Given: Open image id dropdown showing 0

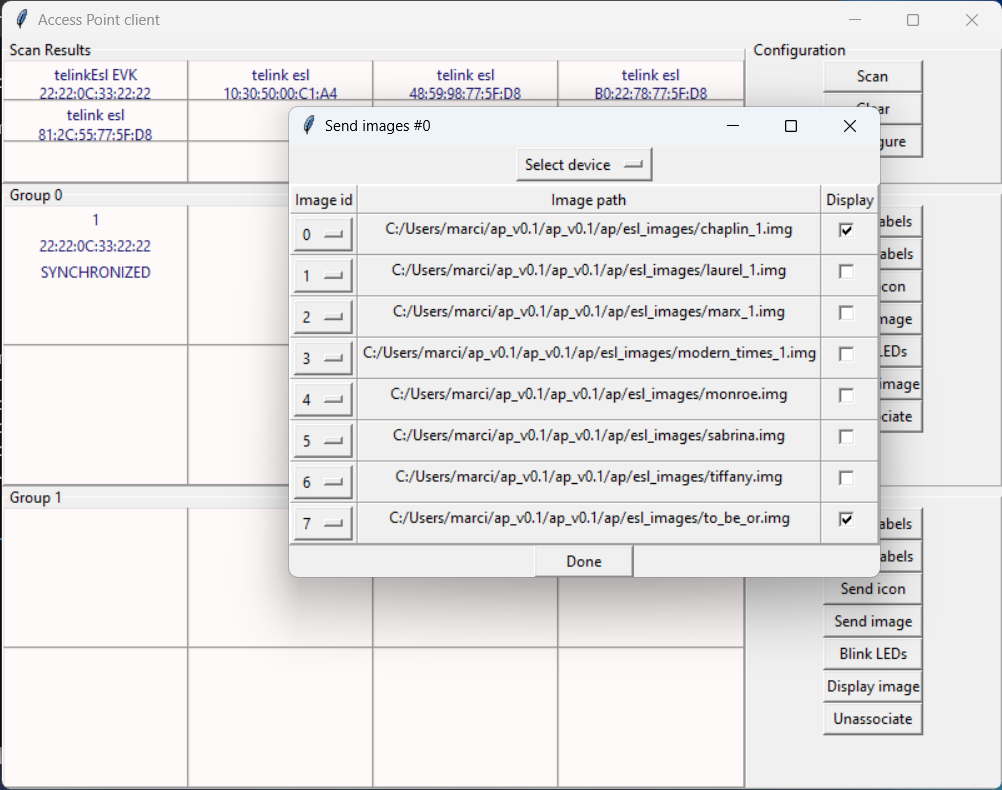Looking at the screenshot, I should click(323, 235).
